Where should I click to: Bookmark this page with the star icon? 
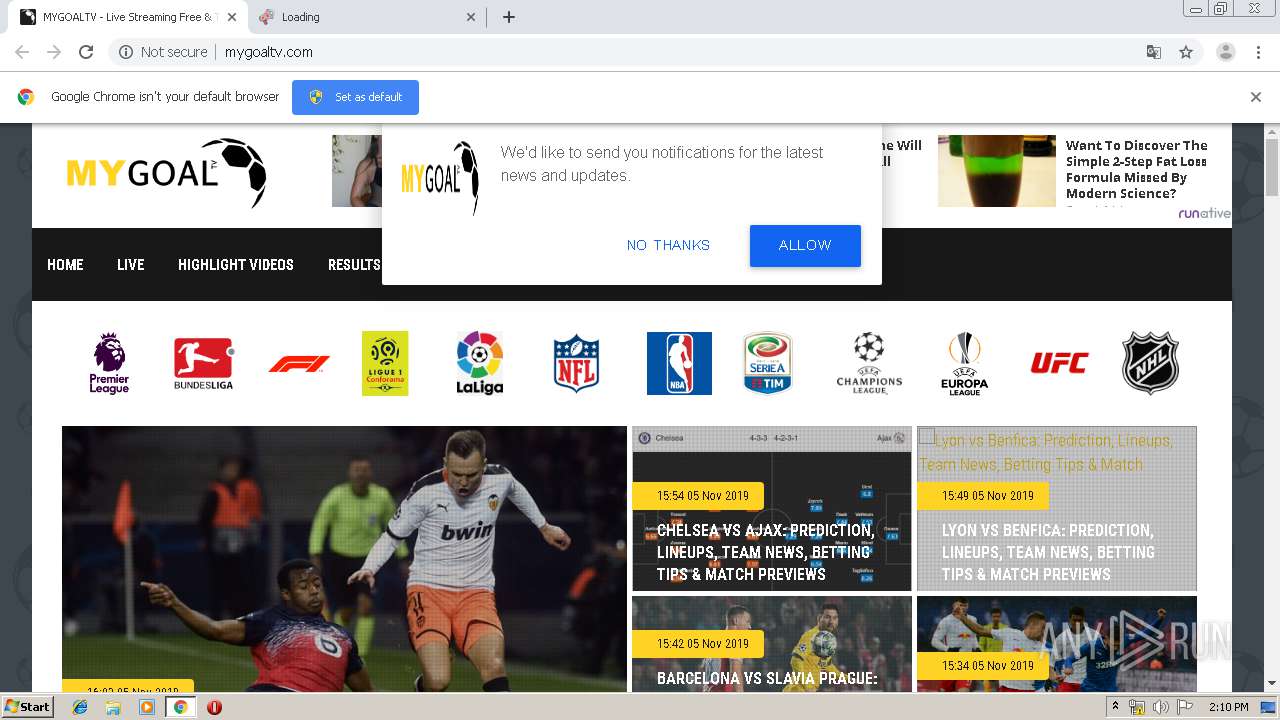click(1186, 52)
